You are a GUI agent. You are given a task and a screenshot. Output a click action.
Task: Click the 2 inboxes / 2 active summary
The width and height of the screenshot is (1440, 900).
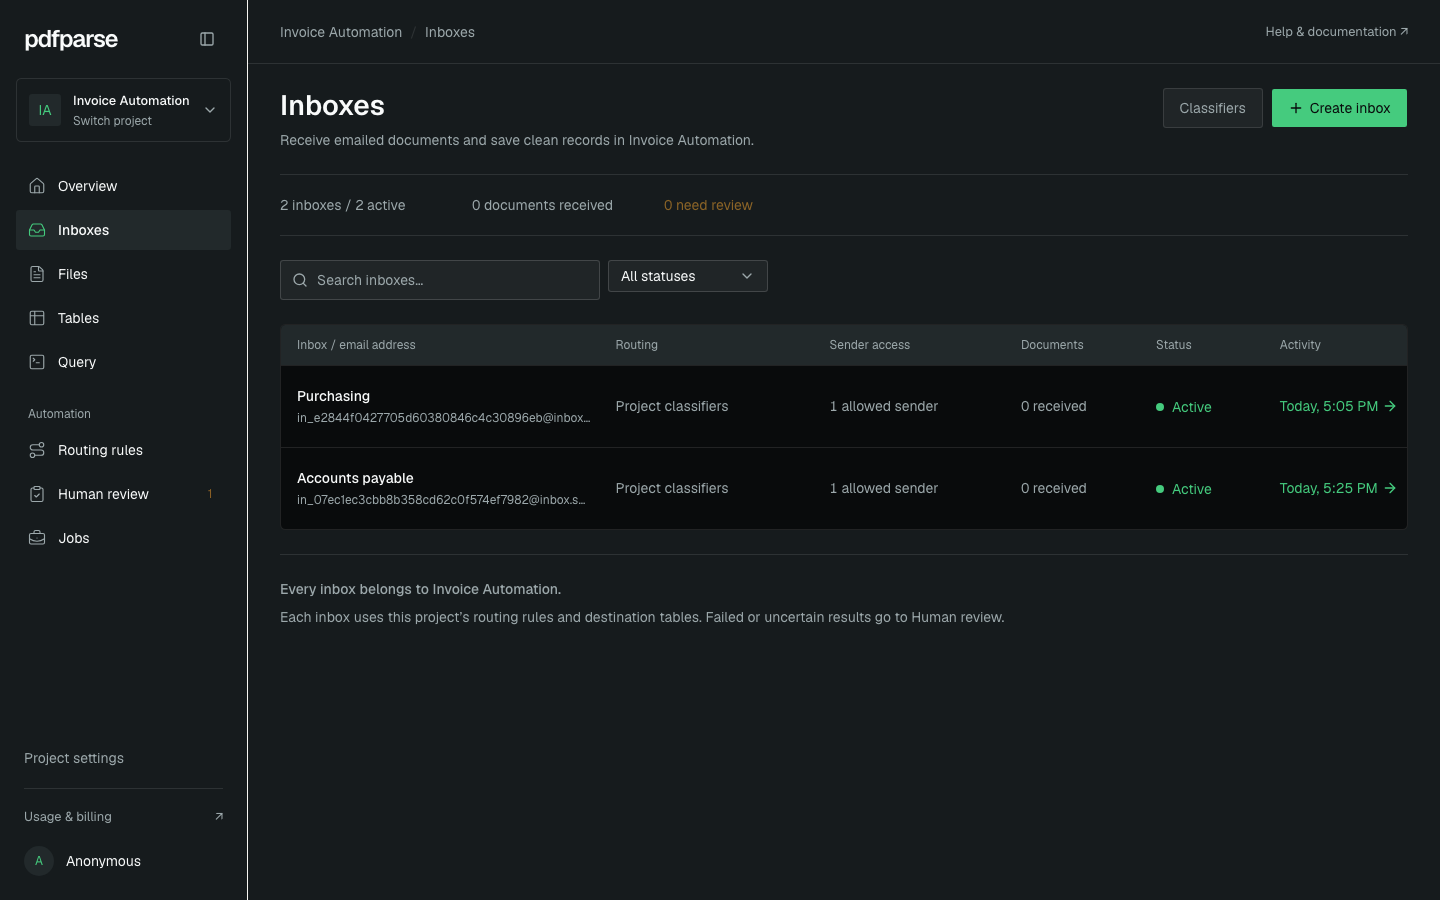pyautogui.click(x=343, y=205)
